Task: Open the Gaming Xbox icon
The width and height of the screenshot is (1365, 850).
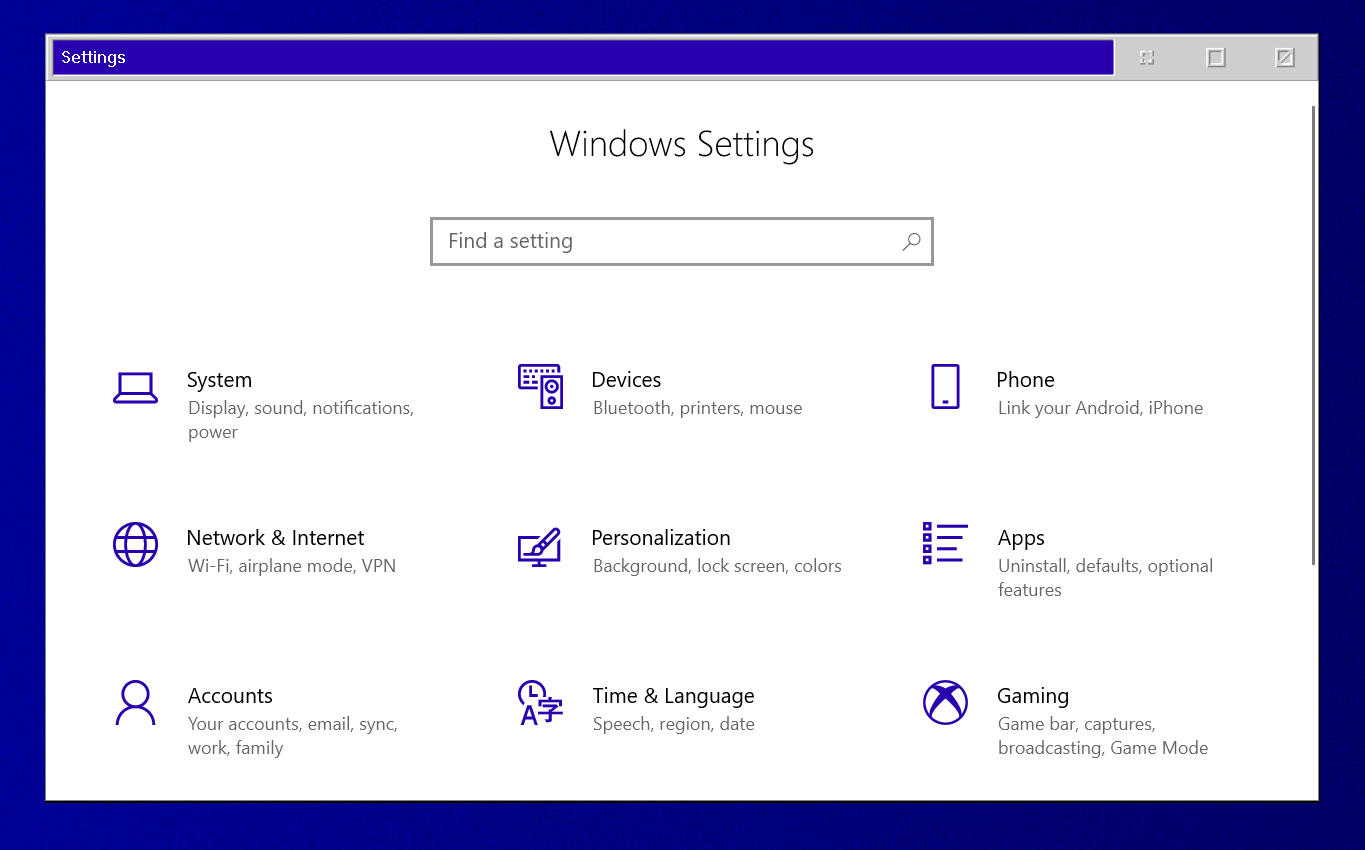Action: click(945, 702)
